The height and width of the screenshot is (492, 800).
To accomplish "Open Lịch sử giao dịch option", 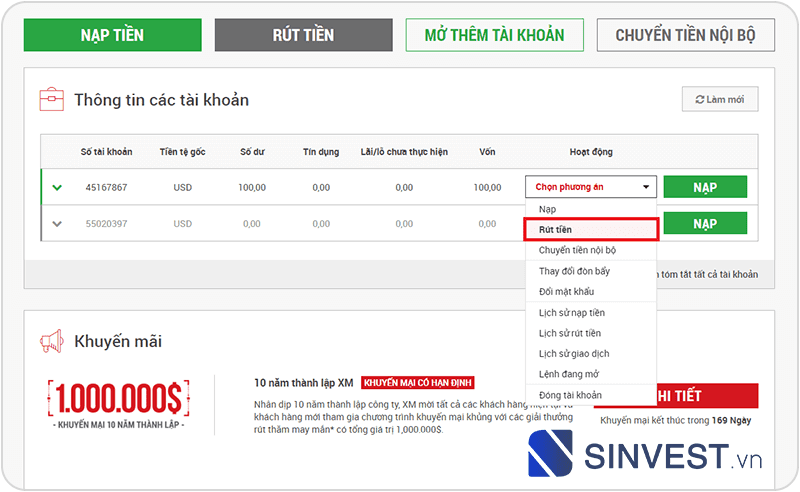I will click(591, 354).
